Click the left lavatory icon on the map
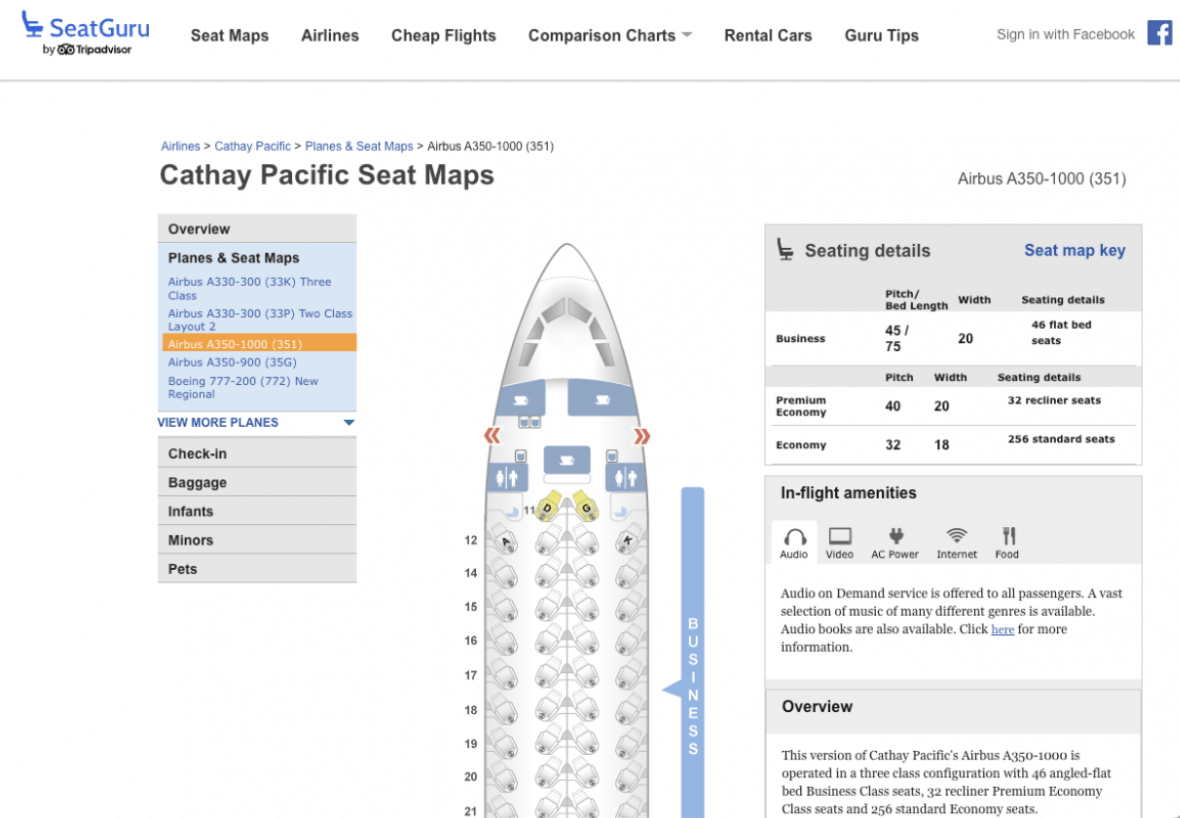The height and width of the screenshot is (818, 1180). pyautogui.click(x=506, y=477)
